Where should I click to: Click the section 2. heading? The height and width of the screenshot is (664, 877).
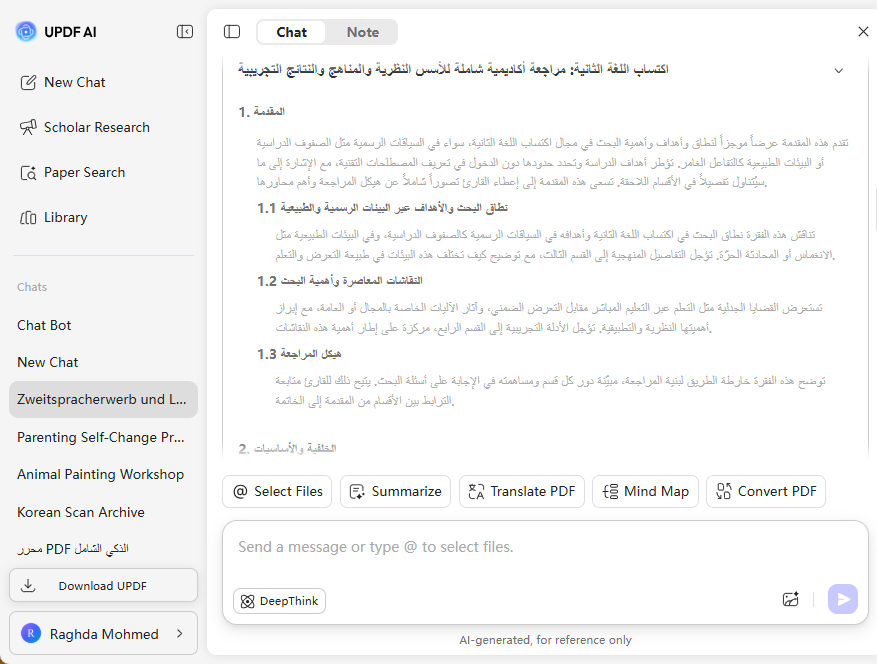[x=287, y=449]
